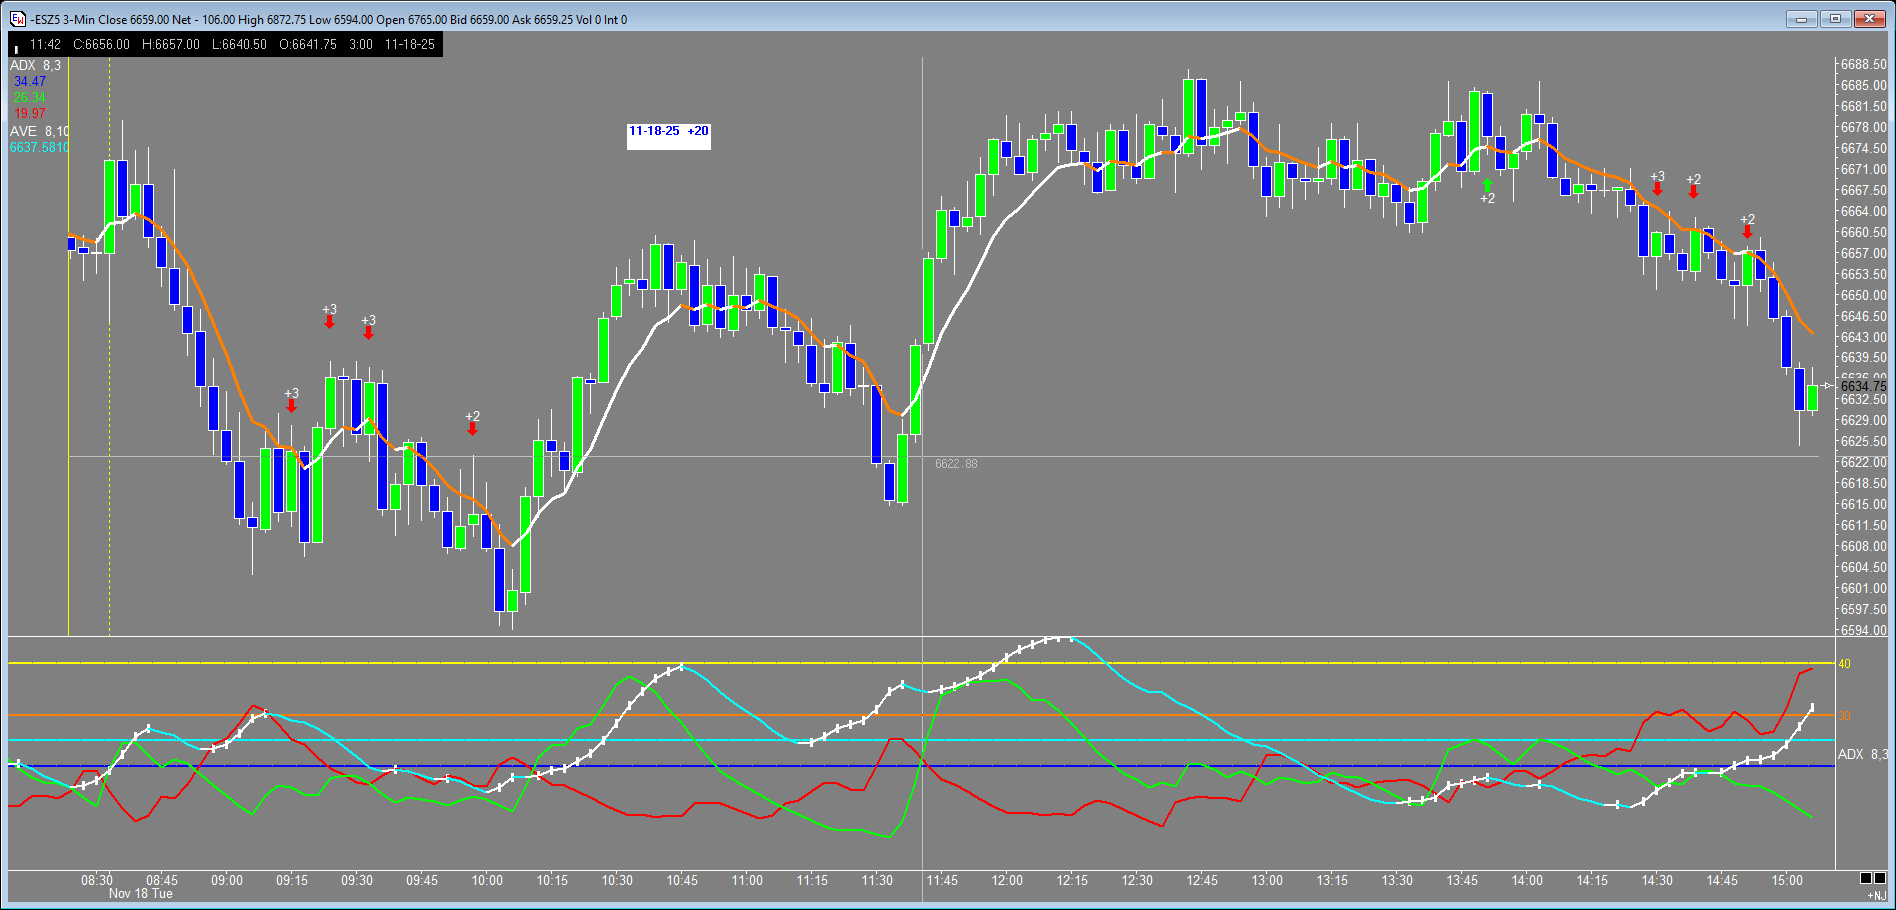Click the red +3 arrow near 09:15
Viewport: 1896px width, 910px height.
click(291, 405)
